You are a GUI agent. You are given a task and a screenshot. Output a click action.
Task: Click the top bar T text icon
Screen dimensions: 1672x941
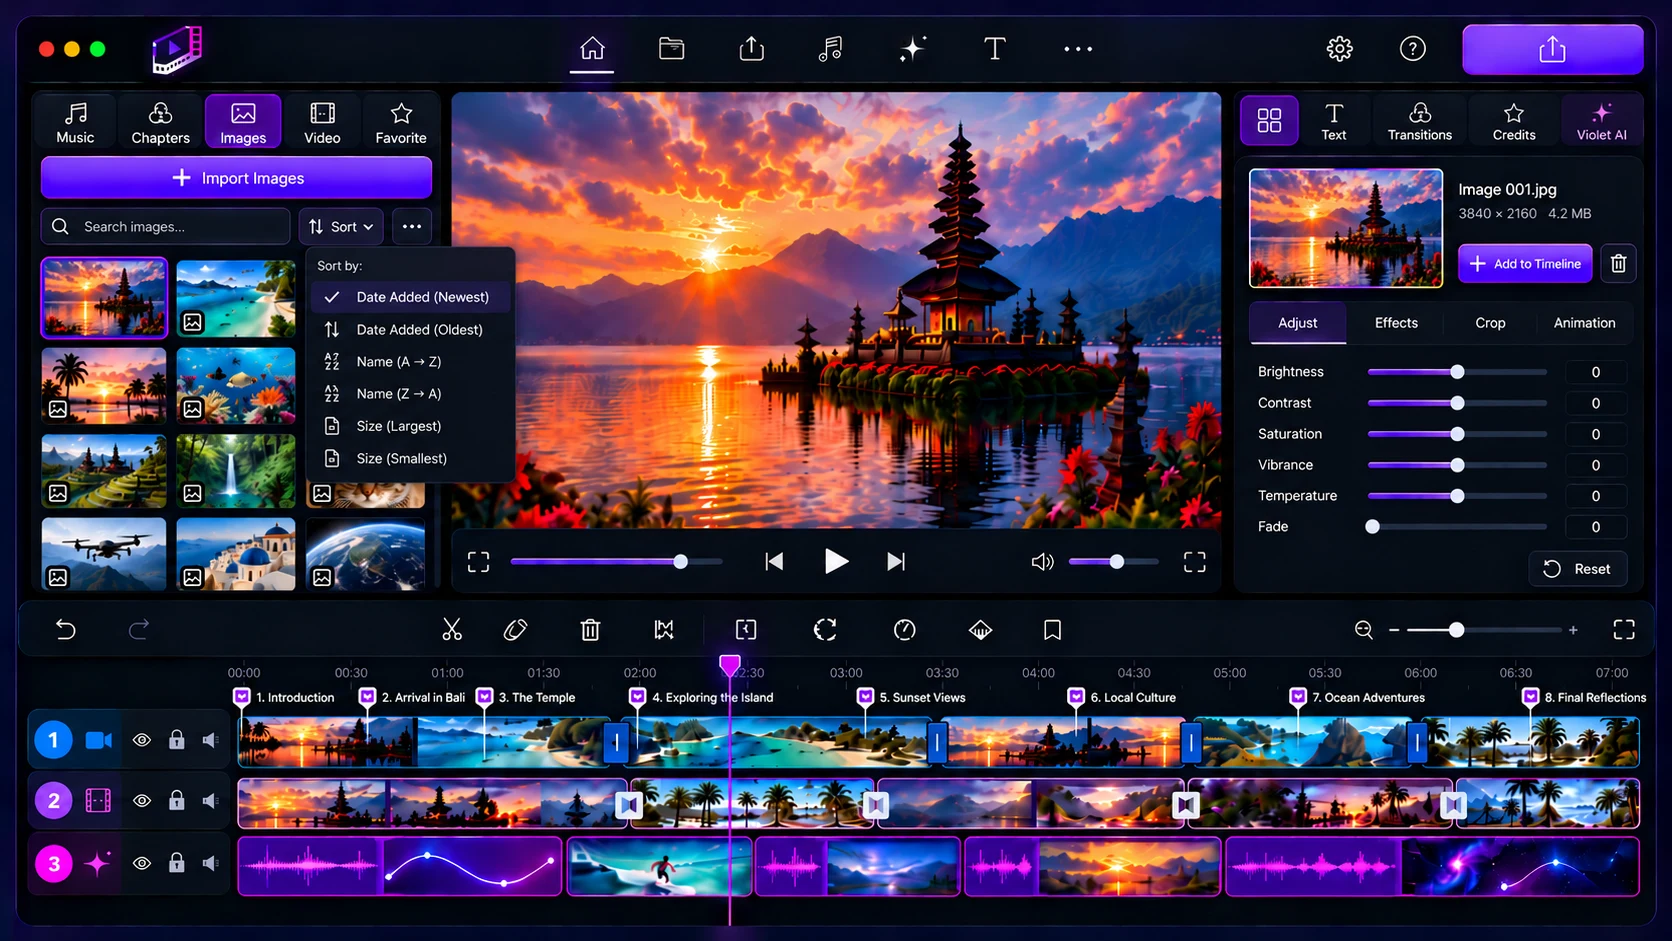pyautogui.click(x=994, y=48)
